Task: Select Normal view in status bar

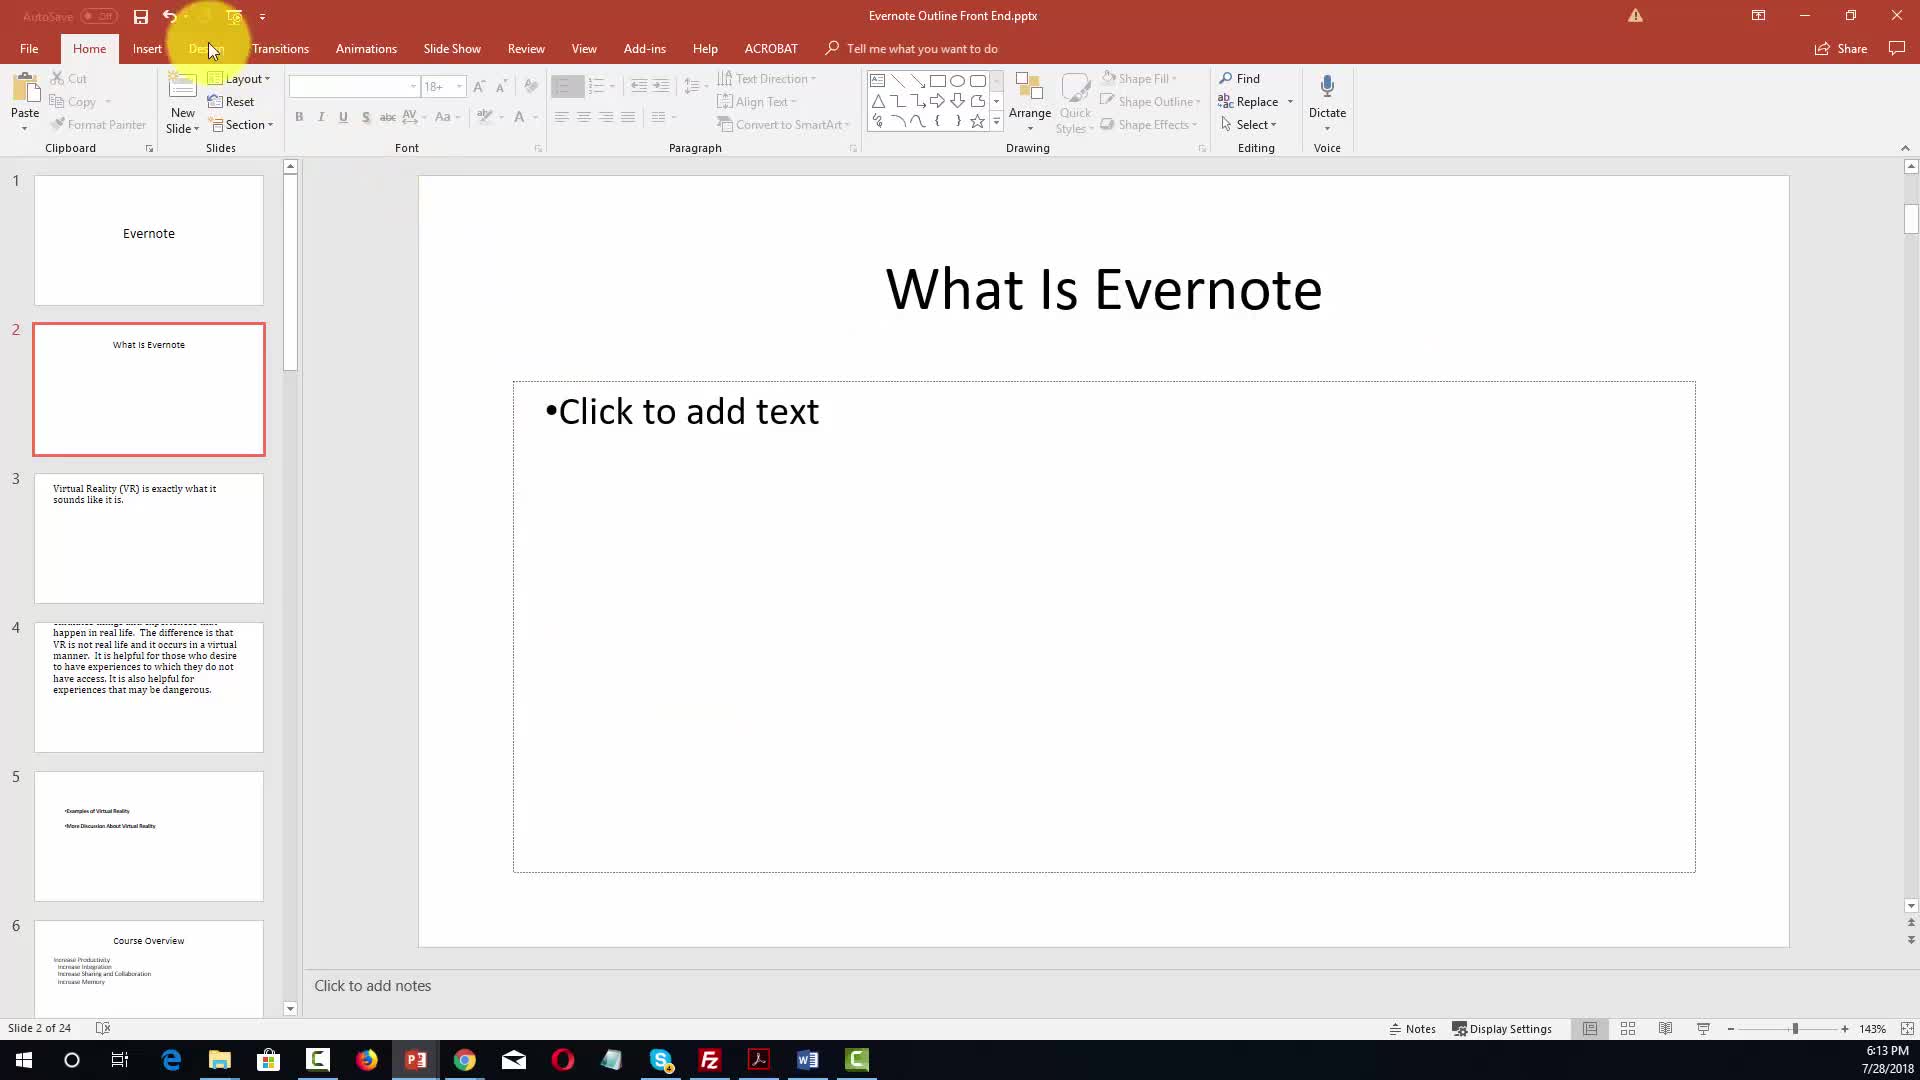Action: click(1590, 1029)
